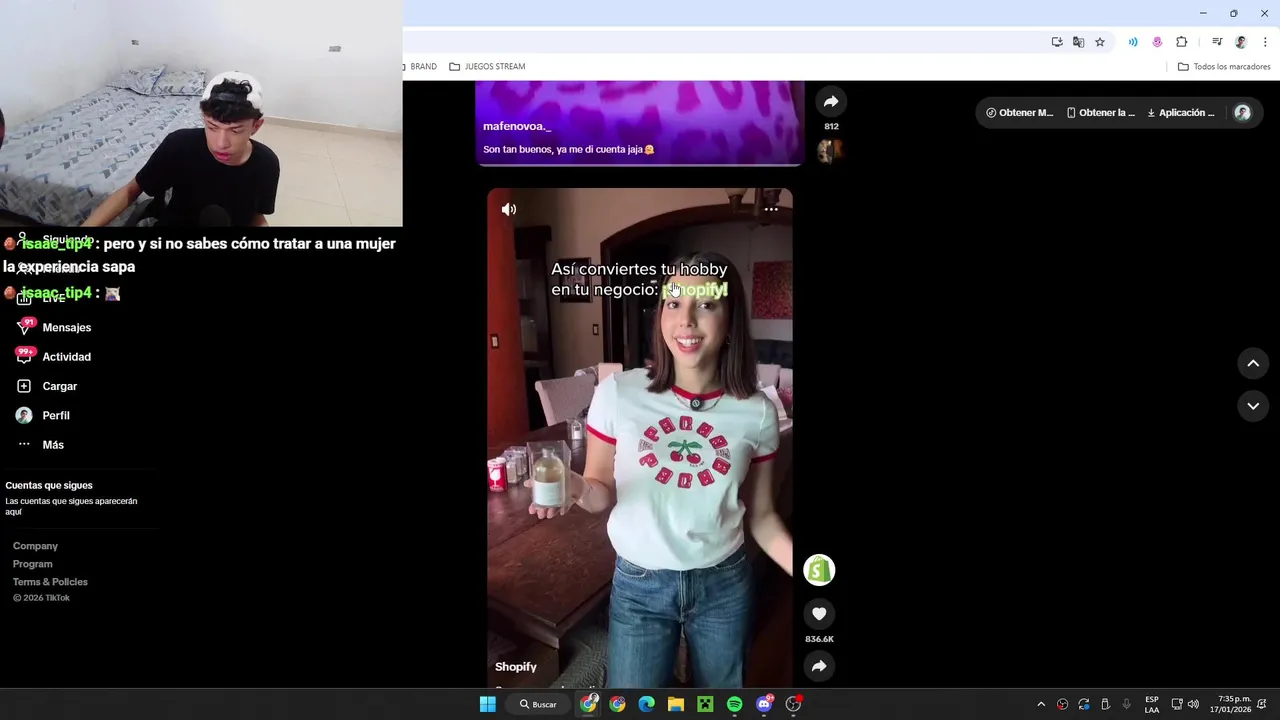Image resolution: width=1280 pixels, height=720 pixels.
Task: Click the Obtener la... phone app button
Action: coord(1100,113)
